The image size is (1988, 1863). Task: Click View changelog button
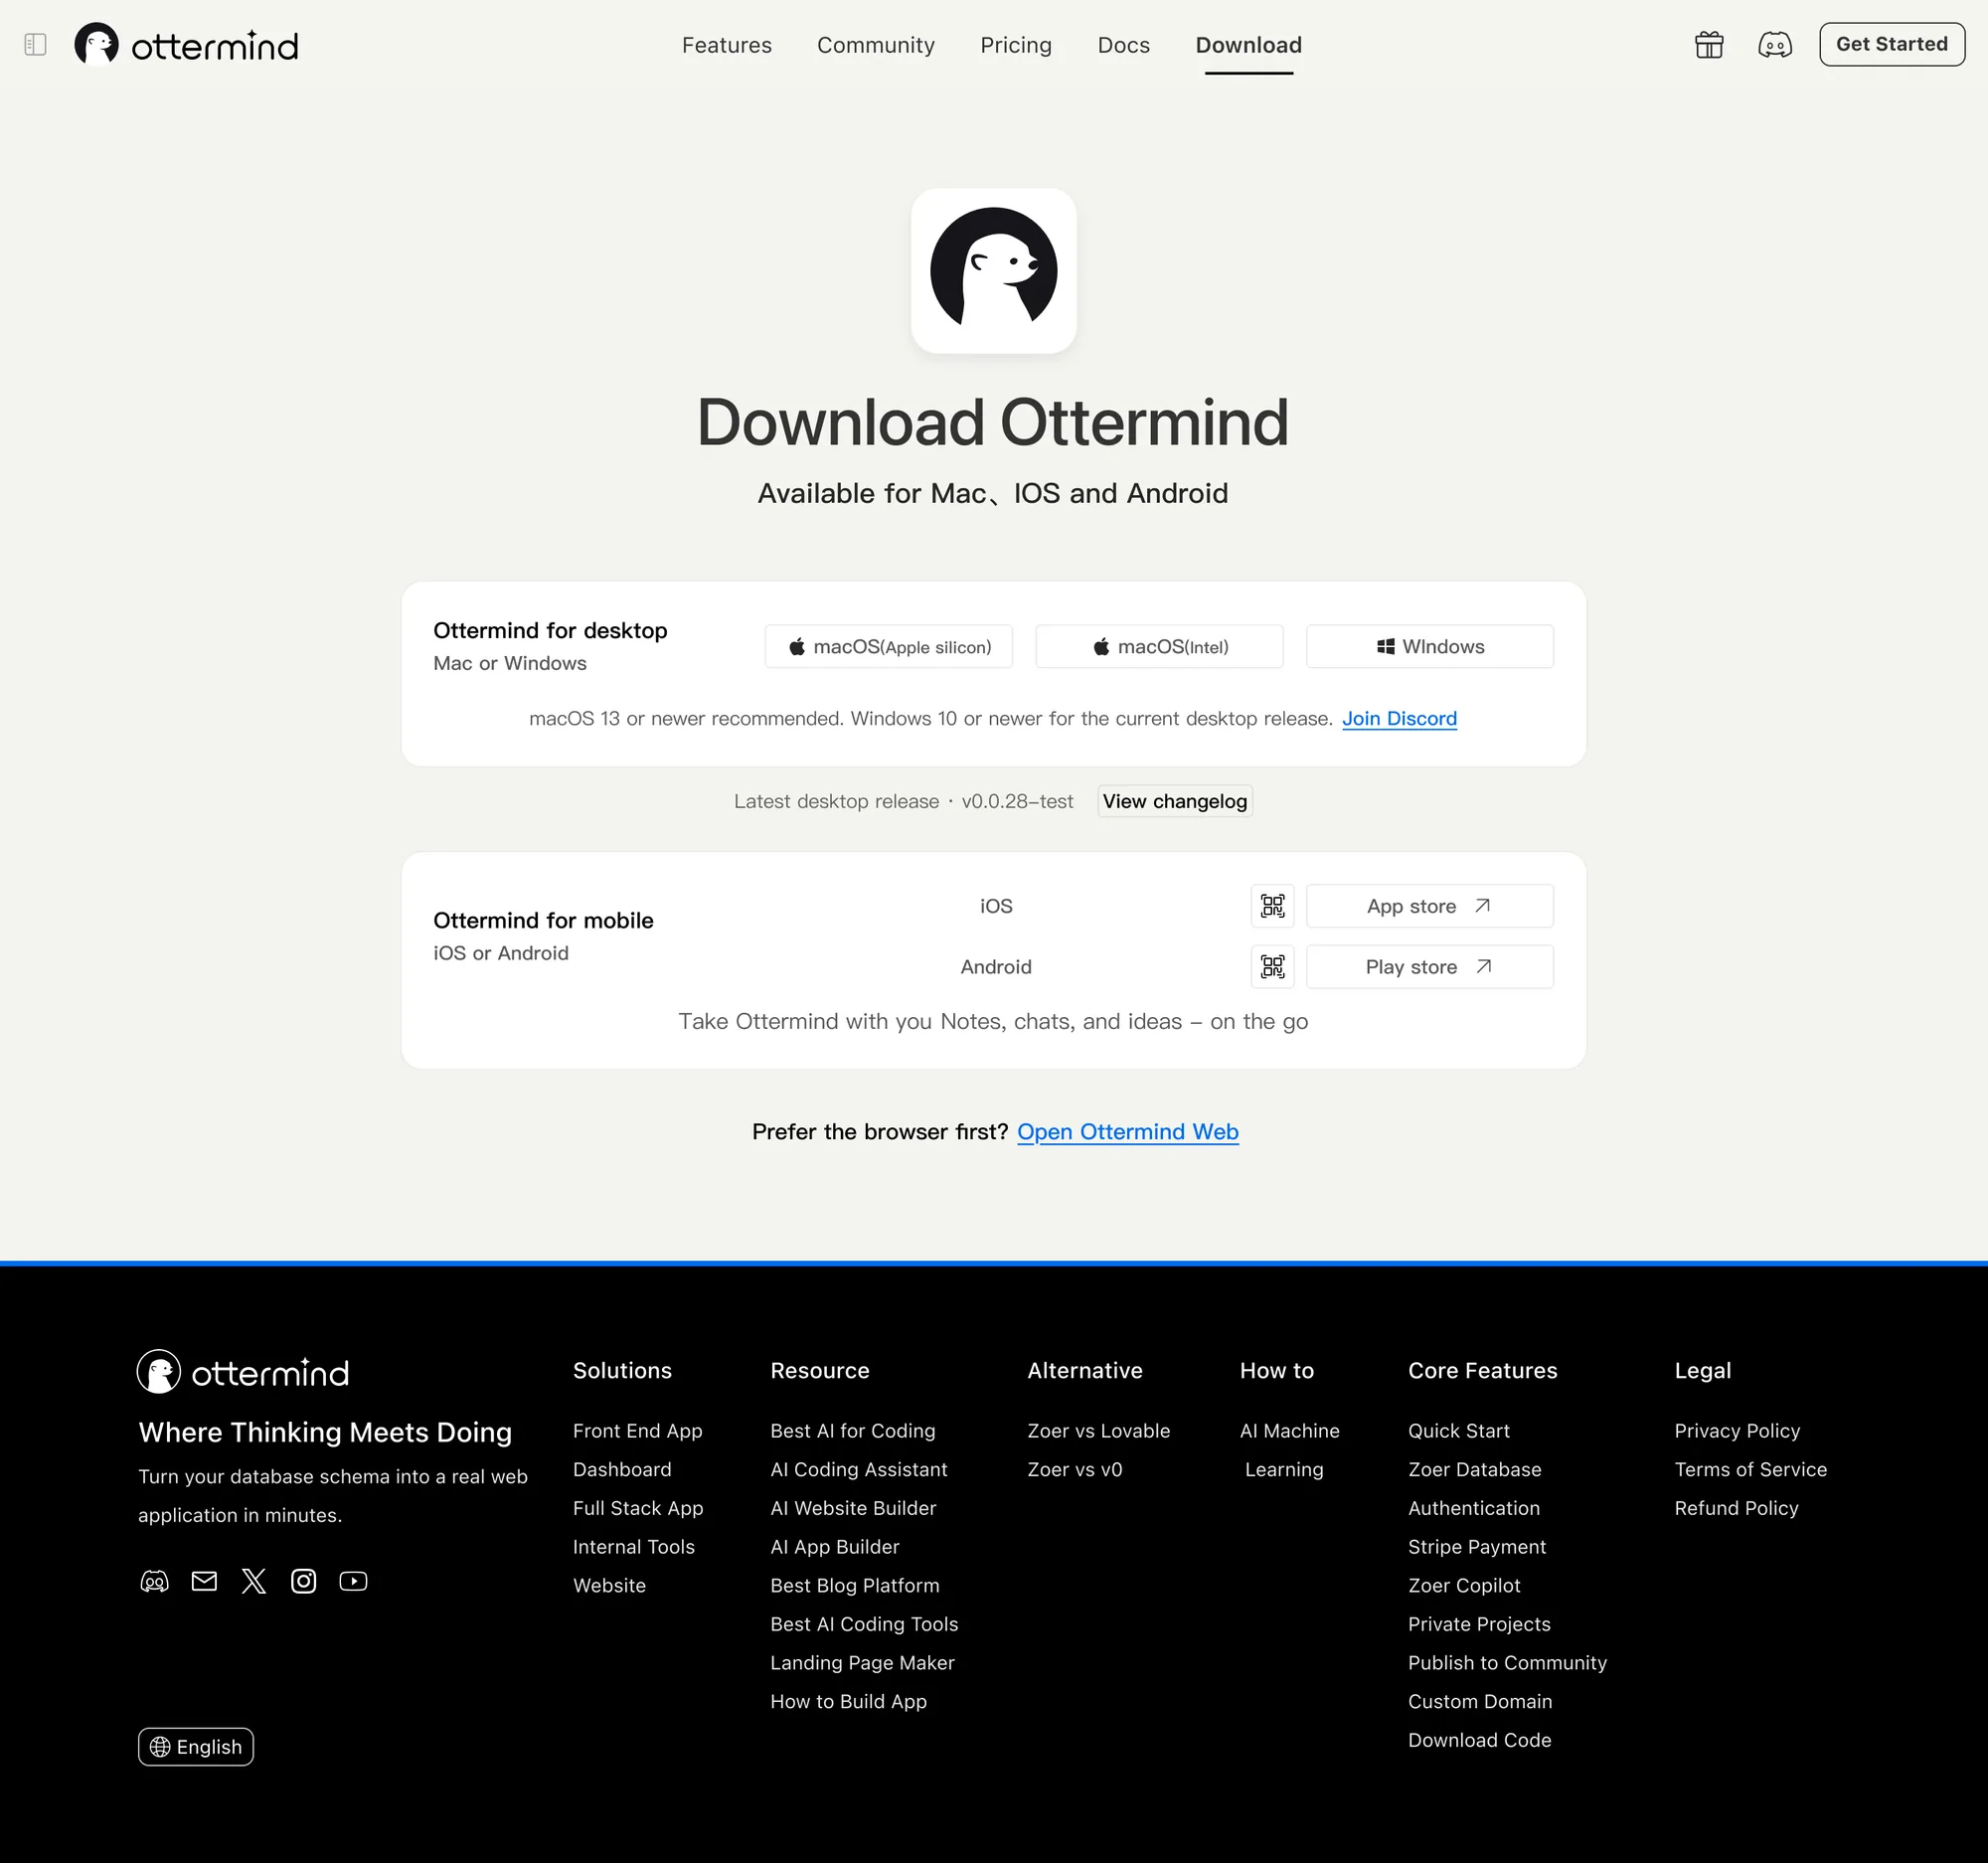click(x=1175, y=801)
